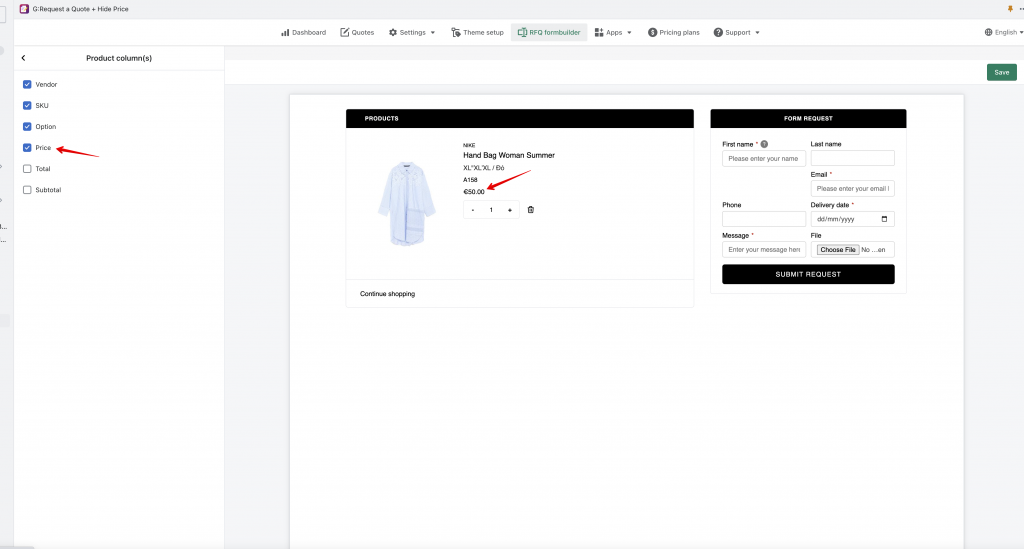1024x549 pixels.
Task: Open the Apps dropdown menu
Action: click(x=613, y=33)
